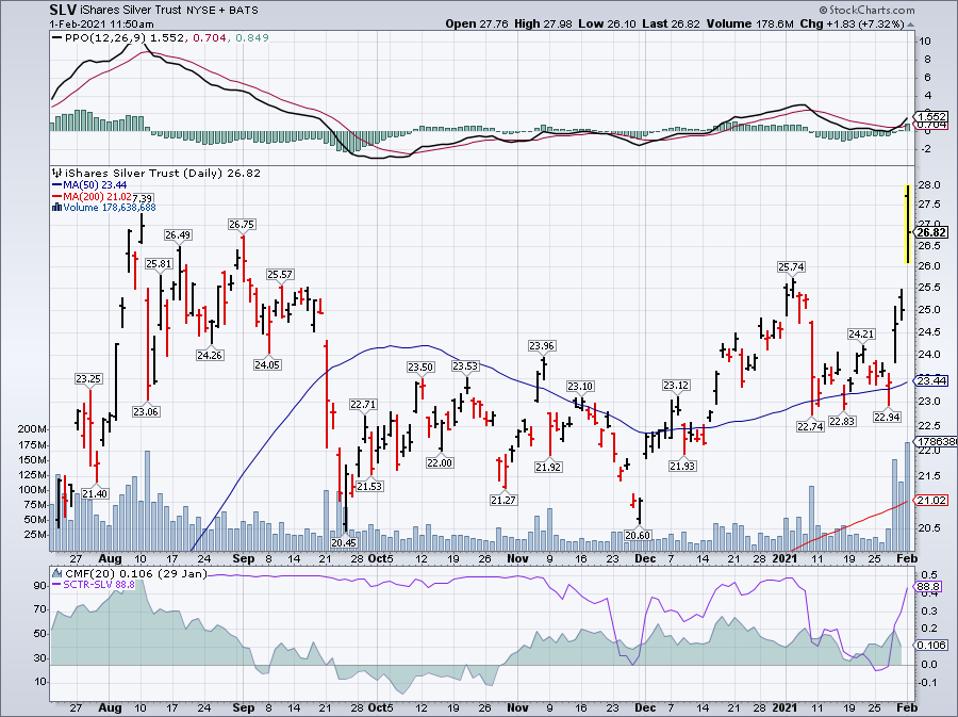Click the 22.00 low price label
This screenshot has width=958, height=717.
pos(440,463)
